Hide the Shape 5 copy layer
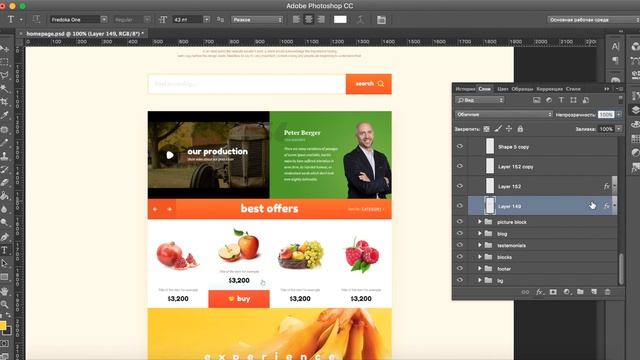Image resolution: width=640 pixels, height=360 pixels. point(460,147)
